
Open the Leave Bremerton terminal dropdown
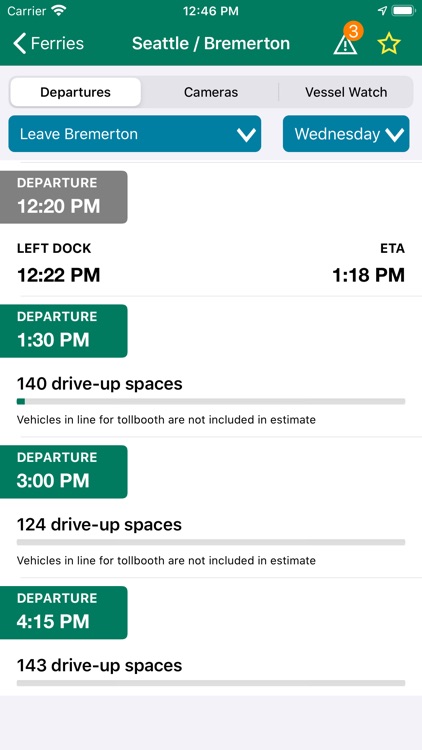135,134
